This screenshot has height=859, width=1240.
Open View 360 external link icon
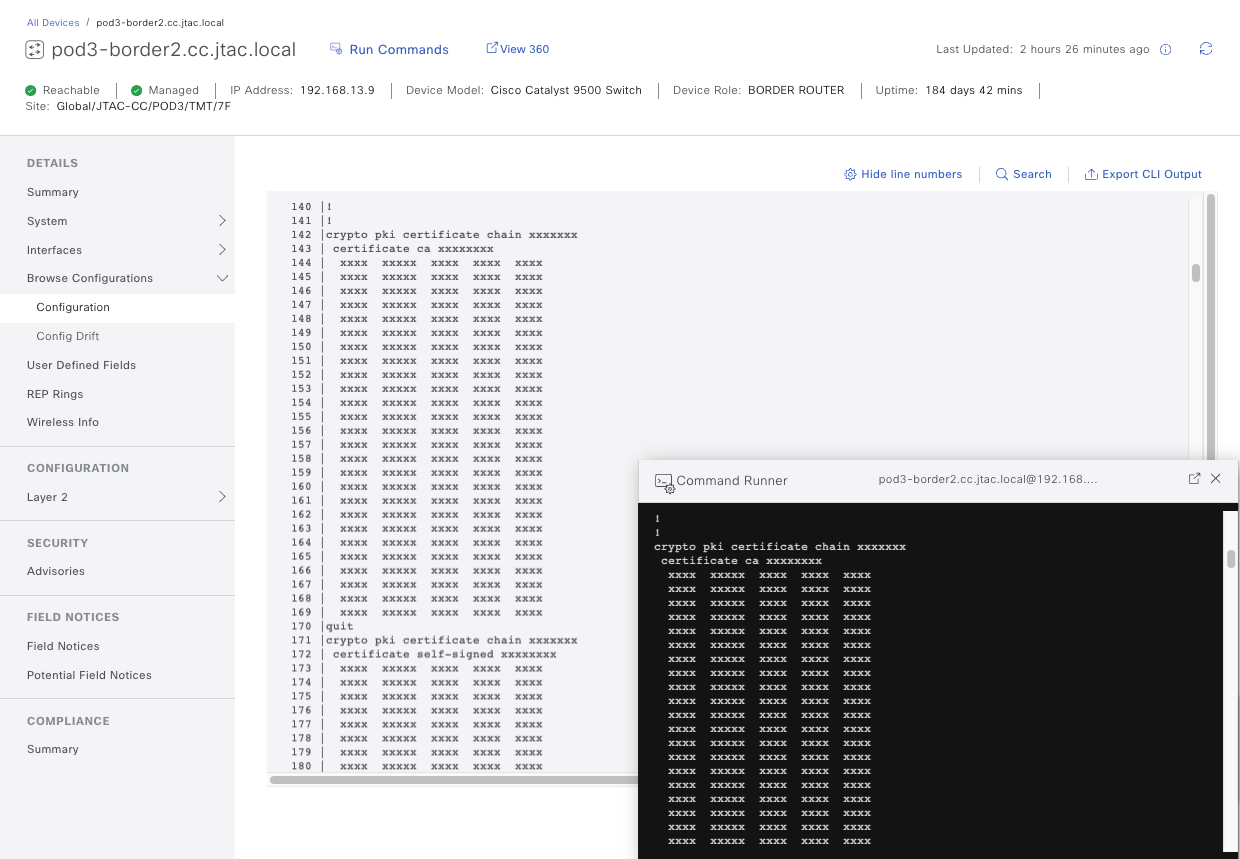pyautogui.click(x=492, y=48)
